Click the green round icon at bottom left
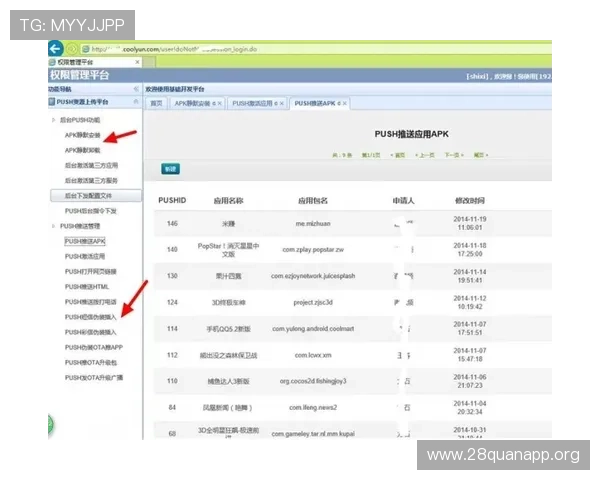This screenshot has height=480, width=600. pos(51,425)
